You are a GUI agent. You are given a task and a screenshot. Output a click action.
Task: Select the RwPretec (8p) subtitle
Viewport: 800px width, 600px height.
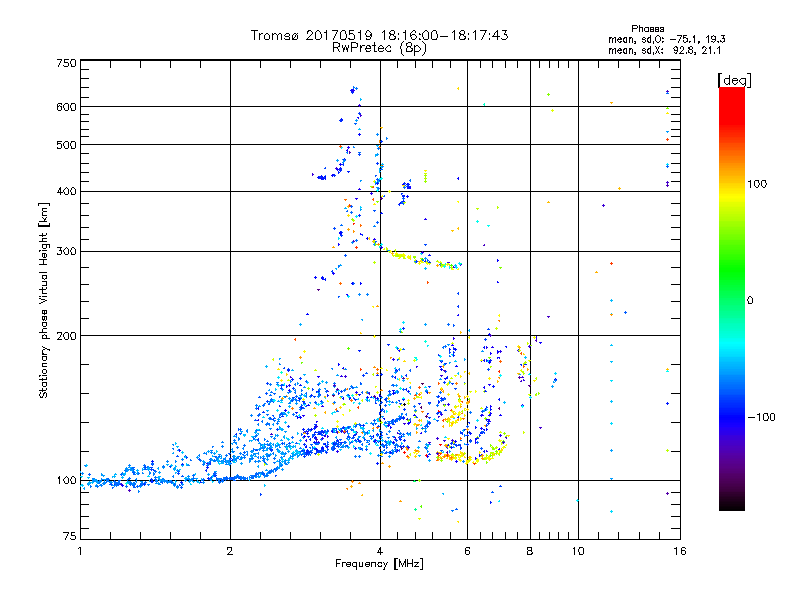click(379, 48)
